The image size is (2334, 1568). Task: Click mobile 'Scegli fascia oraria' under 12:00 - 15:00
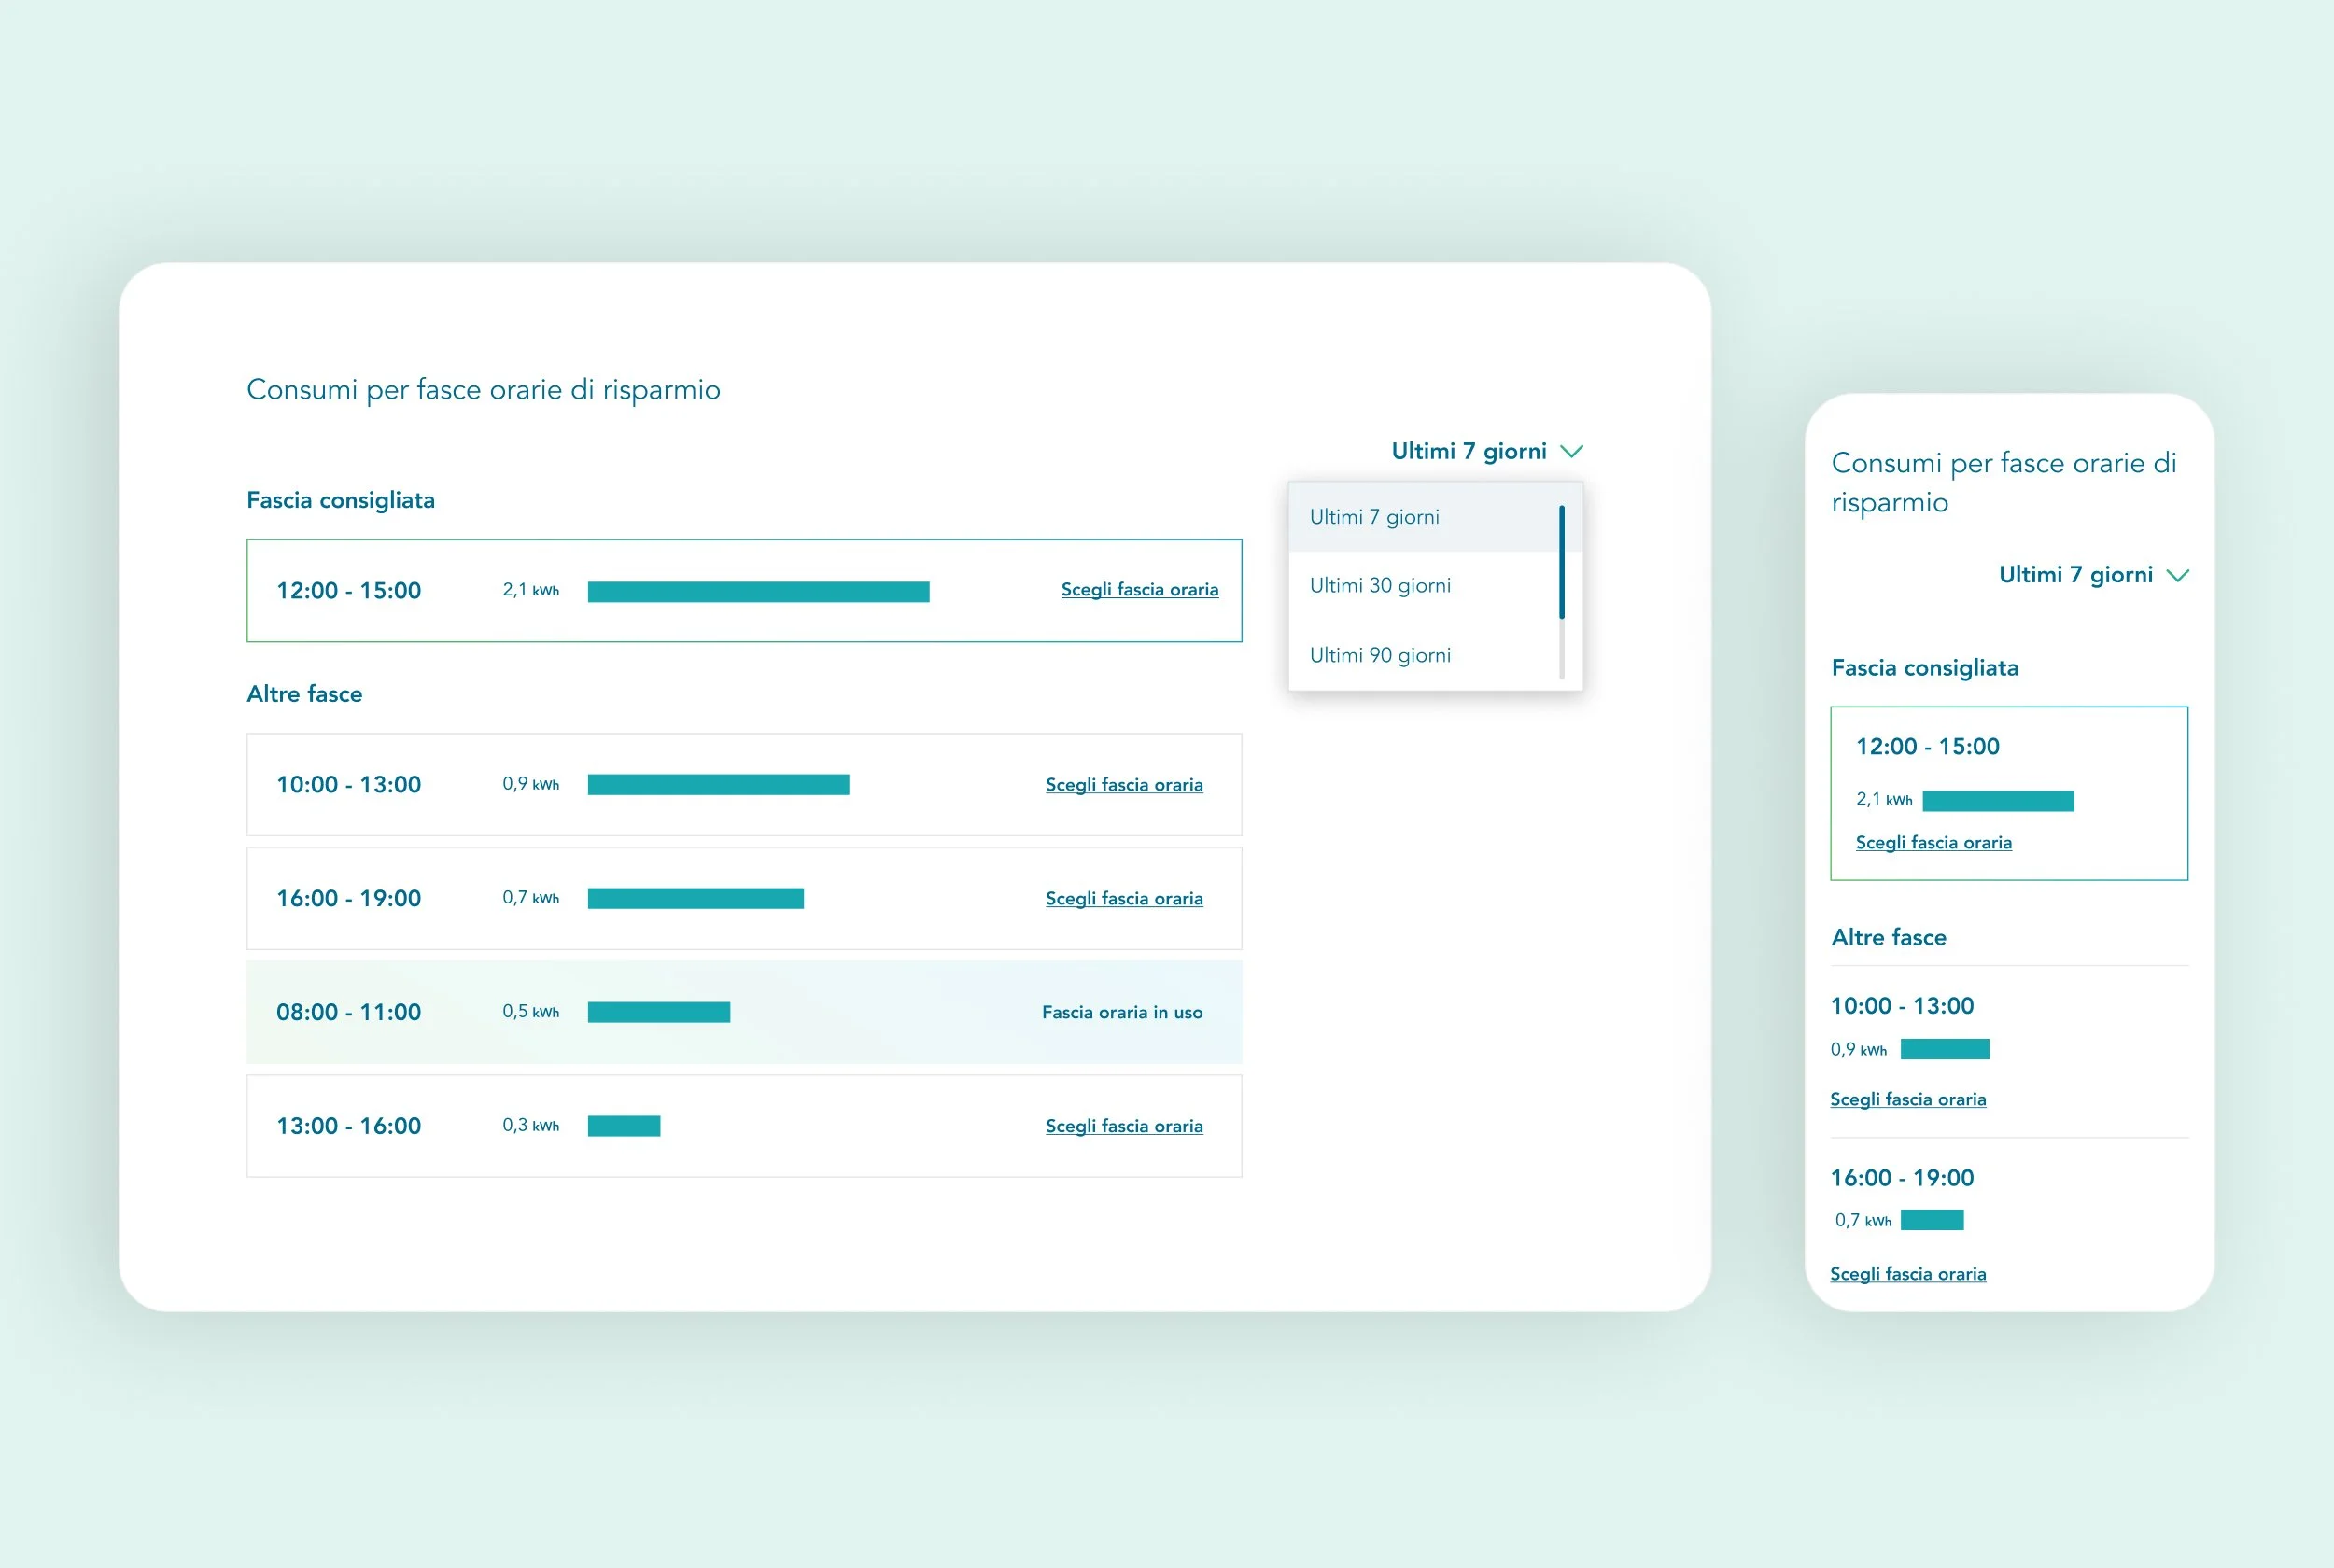[1933, 843]
